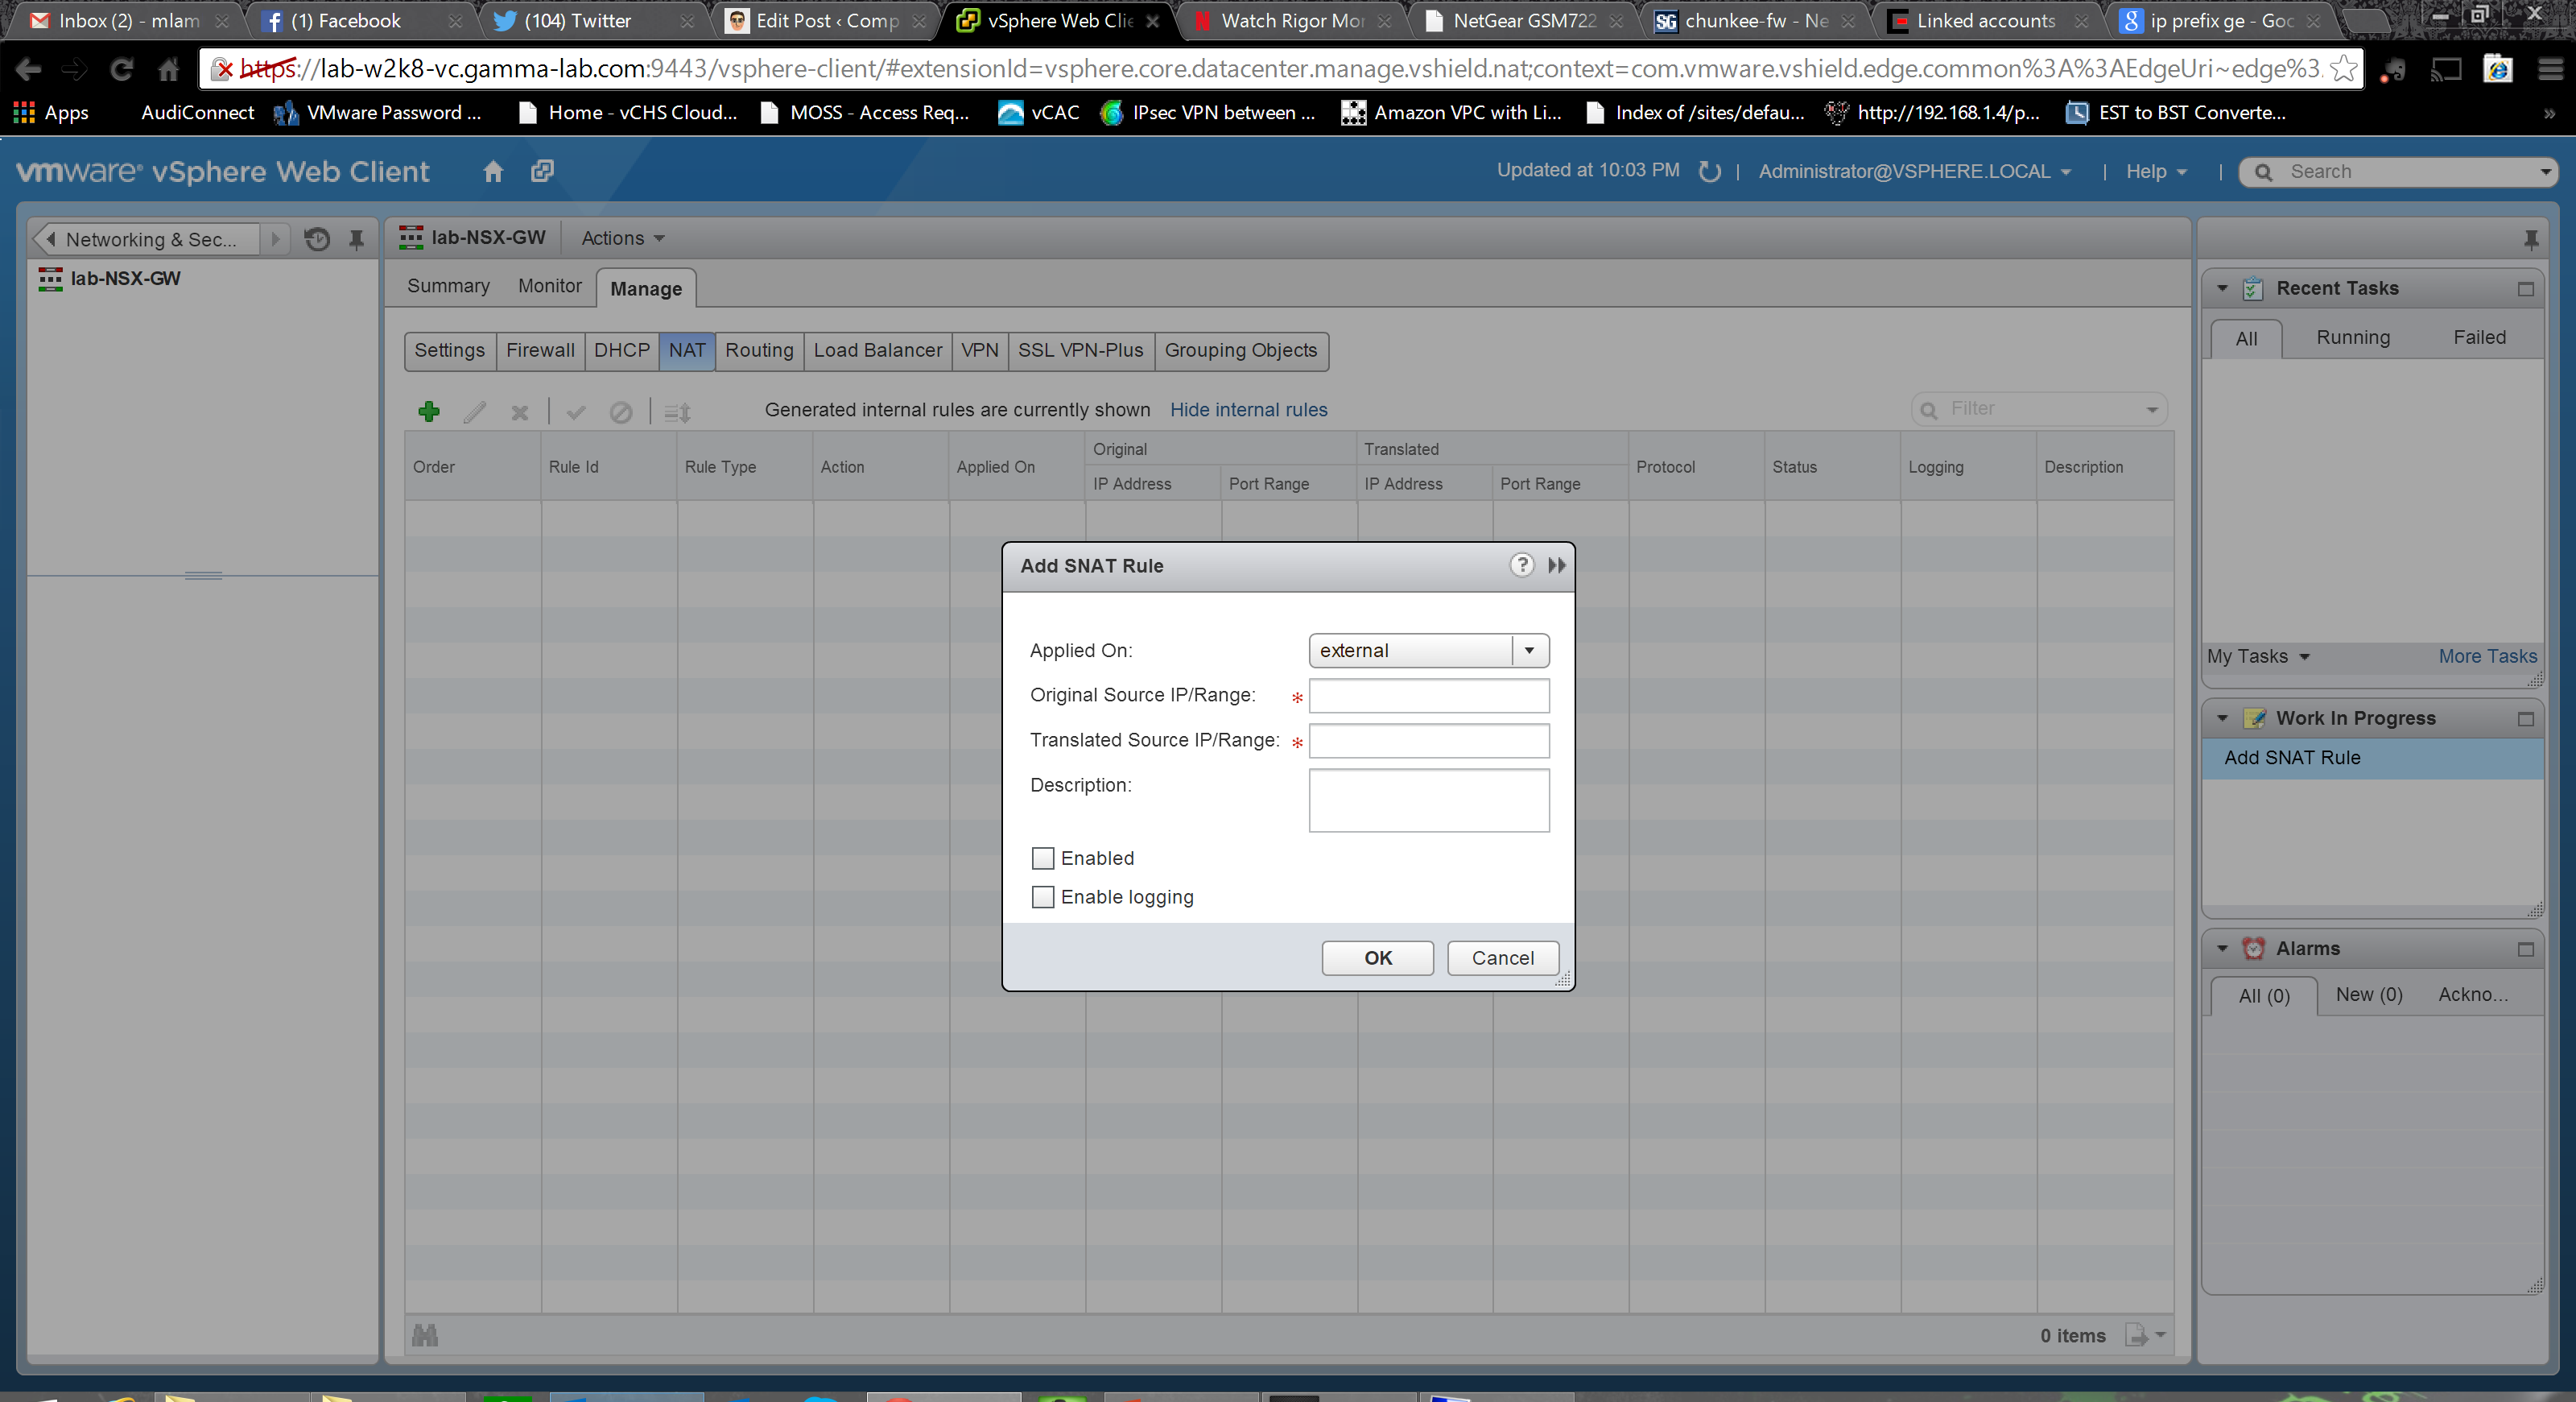The image size is (2576, 1402).
Task: Click the green add NAT rule icon
Action: [x=429, y=411]
